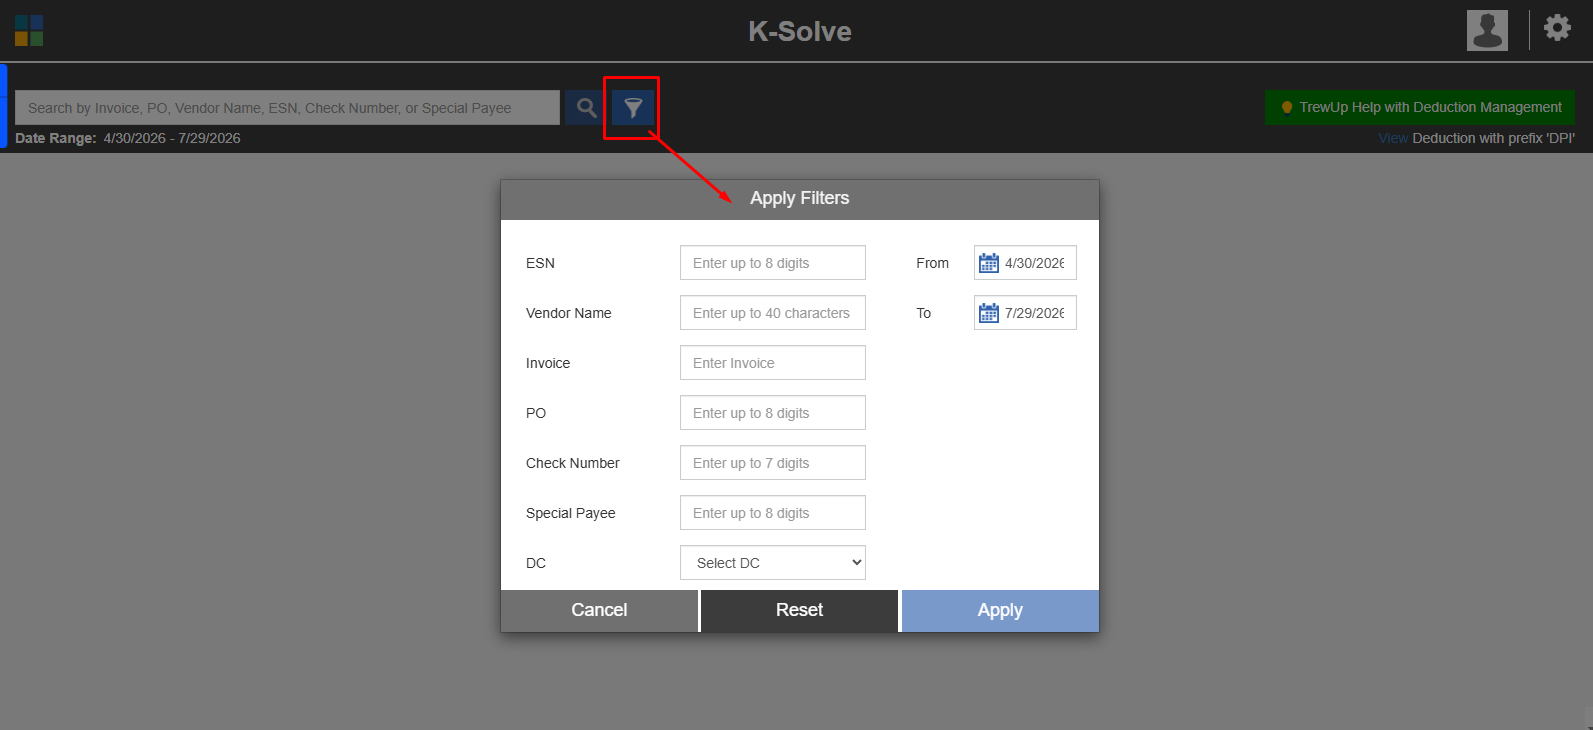Click the Check Number label
The image size is (1593, 730).
(573, 463)
